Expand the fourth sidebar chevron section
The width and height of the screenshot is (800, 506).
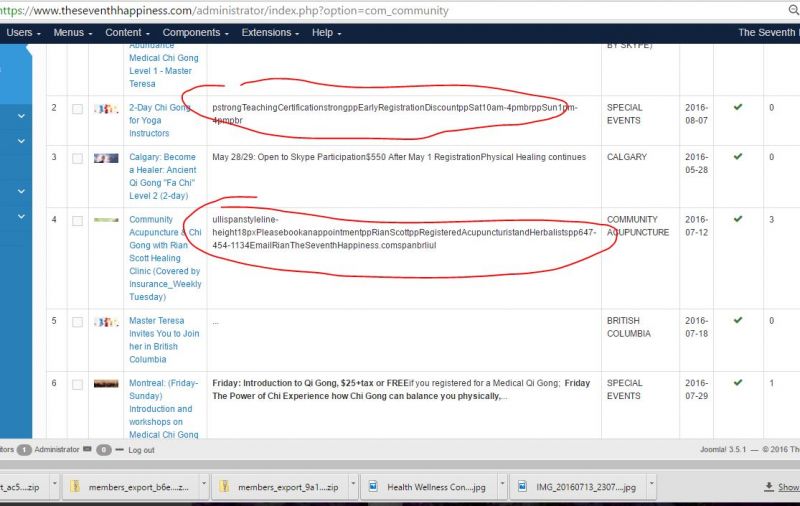pyautogui.click(x=21, y=216)
